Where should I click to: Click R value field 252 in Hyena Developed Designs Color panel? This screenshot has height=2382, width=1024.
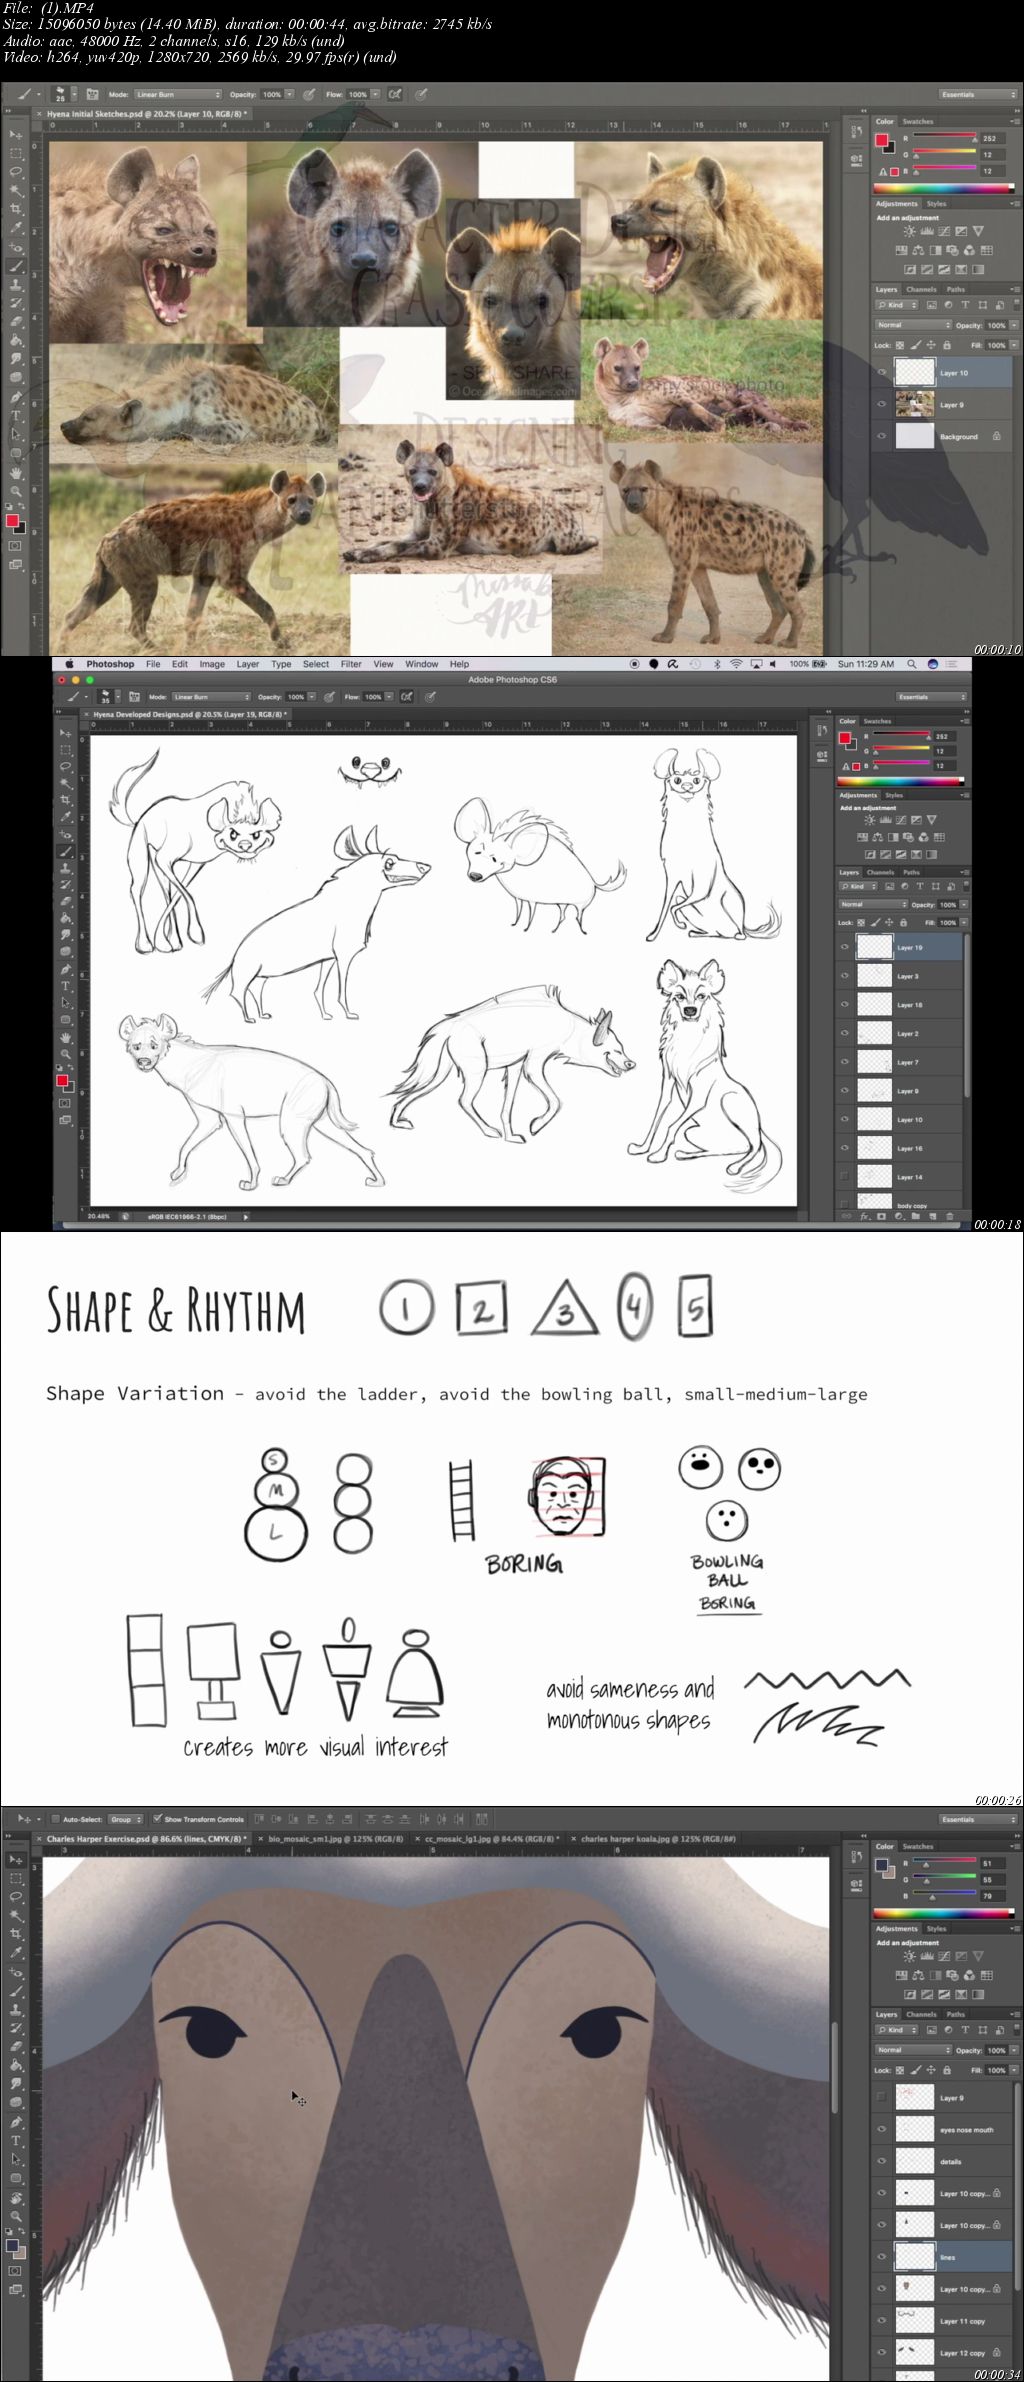click(944, 736)
